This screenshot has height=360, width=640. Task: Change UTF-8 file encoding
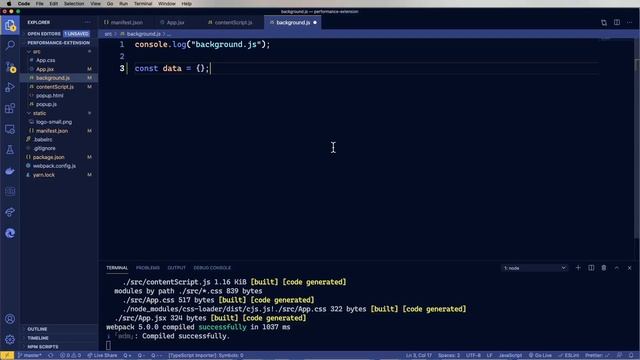[x=473, y=356]
